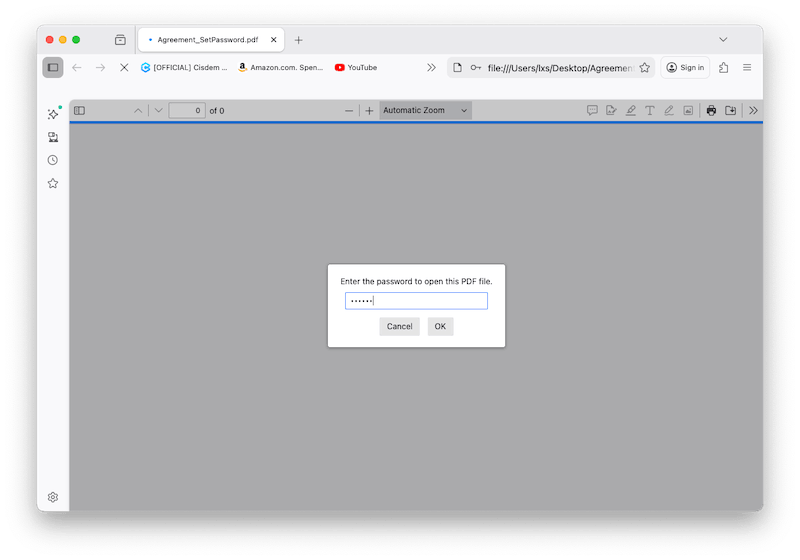The width and height of the screenshot is (800, 560).
Task: Toggle the Firefox sidebar button
Action: 53,67
